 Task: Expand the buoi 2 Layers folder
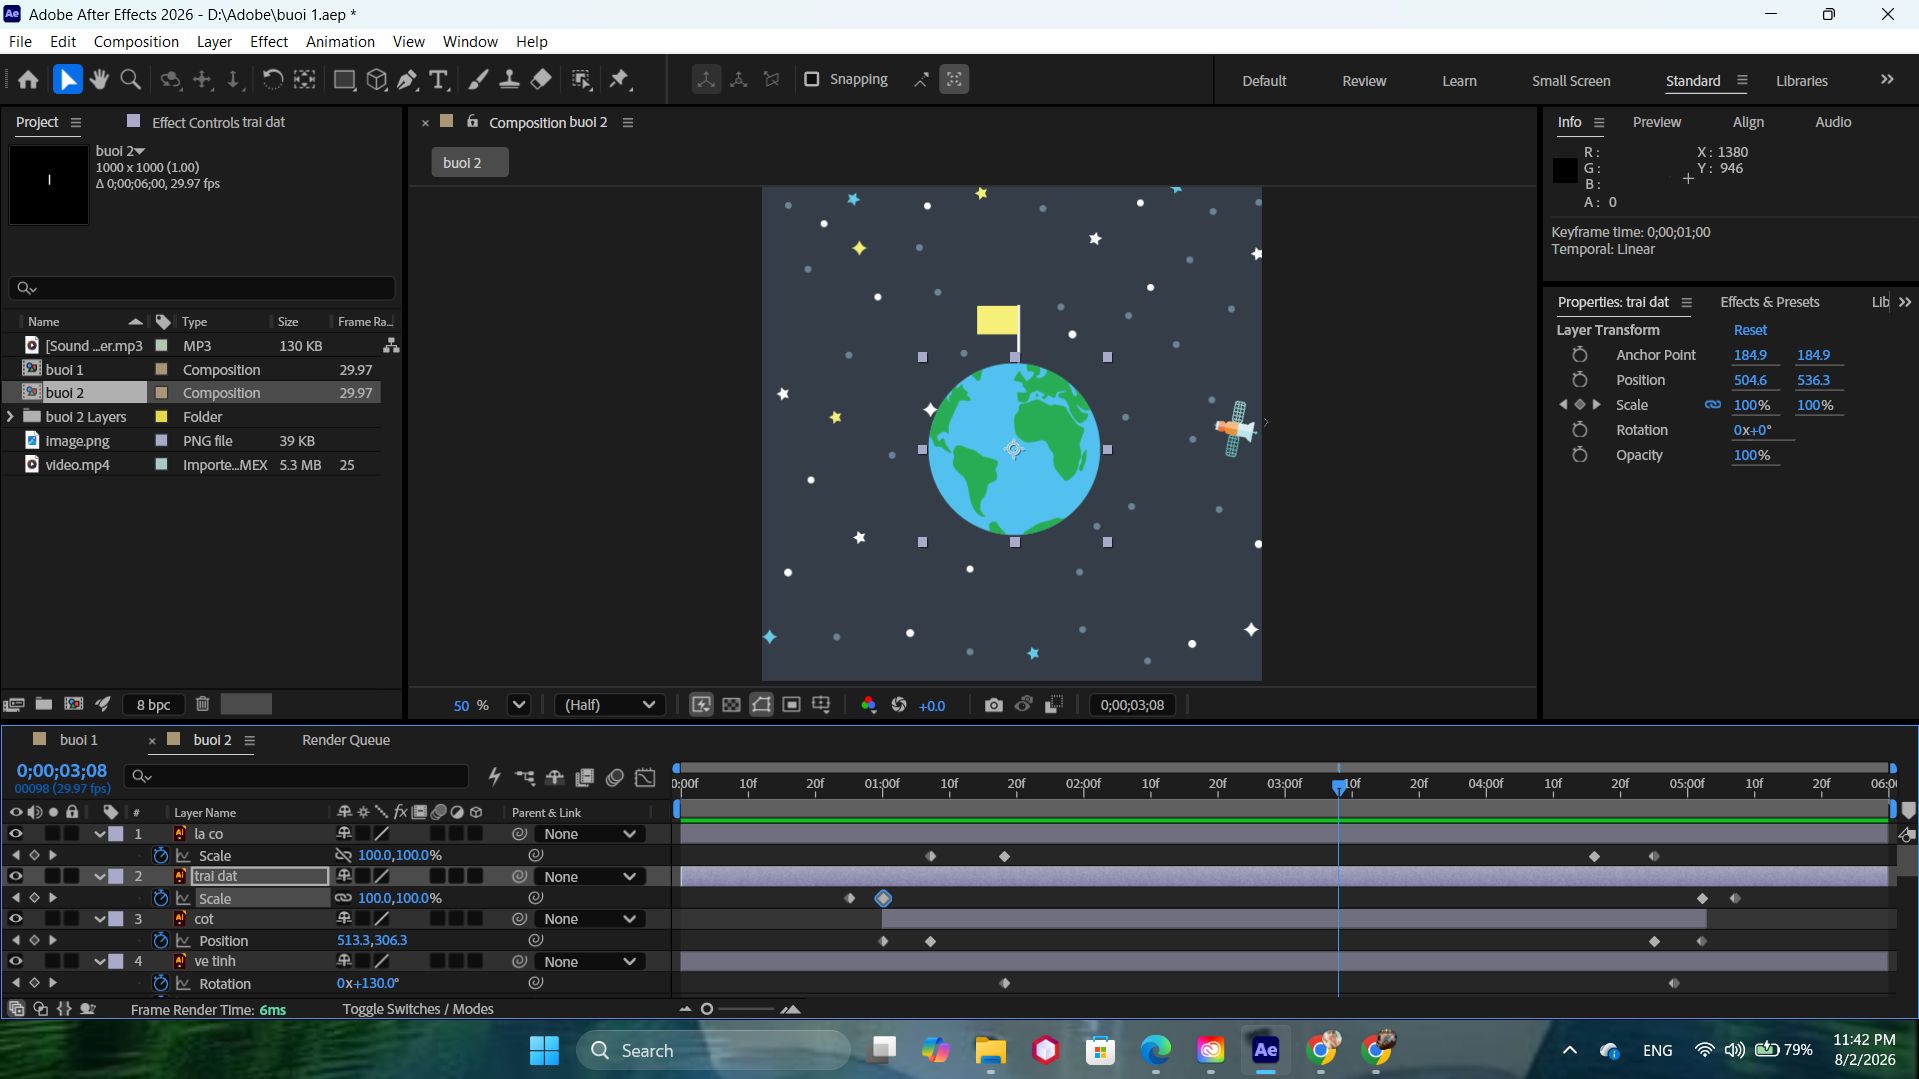11,417
